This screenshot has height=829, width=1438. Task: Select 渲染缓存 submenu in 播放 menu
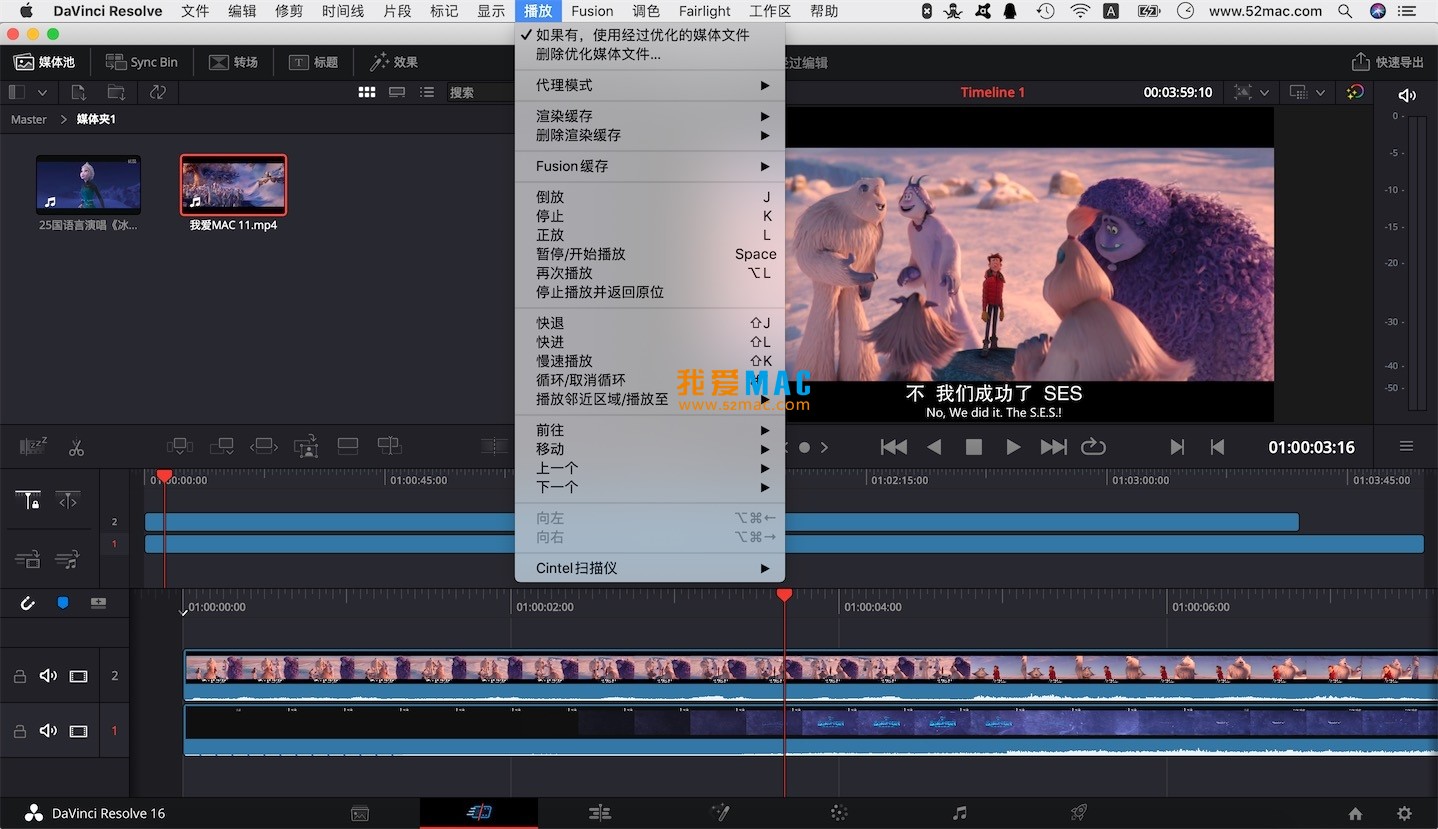pos(650,116)
